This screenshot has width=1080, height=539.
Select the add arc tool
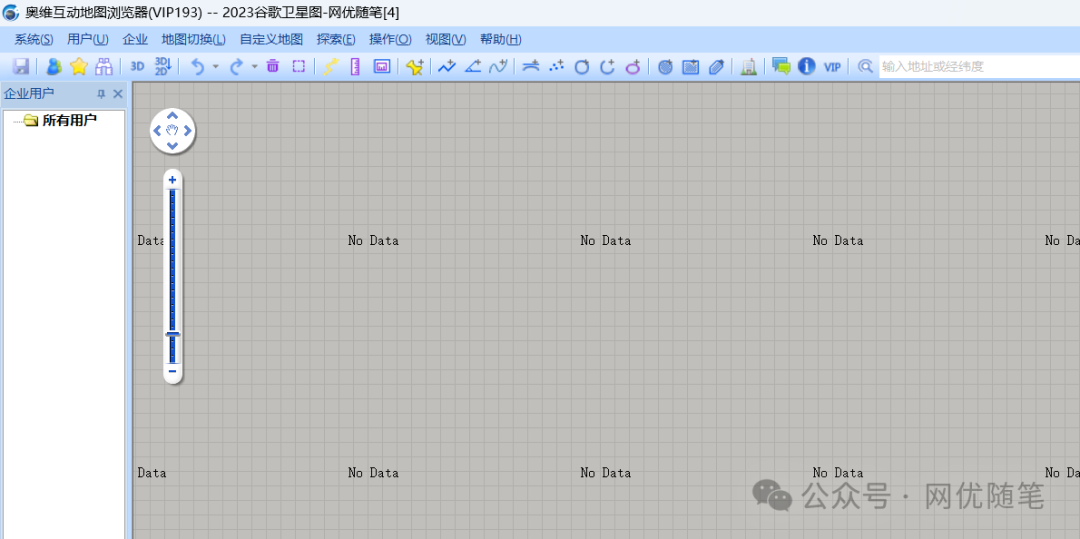click(x=607, y=66)
